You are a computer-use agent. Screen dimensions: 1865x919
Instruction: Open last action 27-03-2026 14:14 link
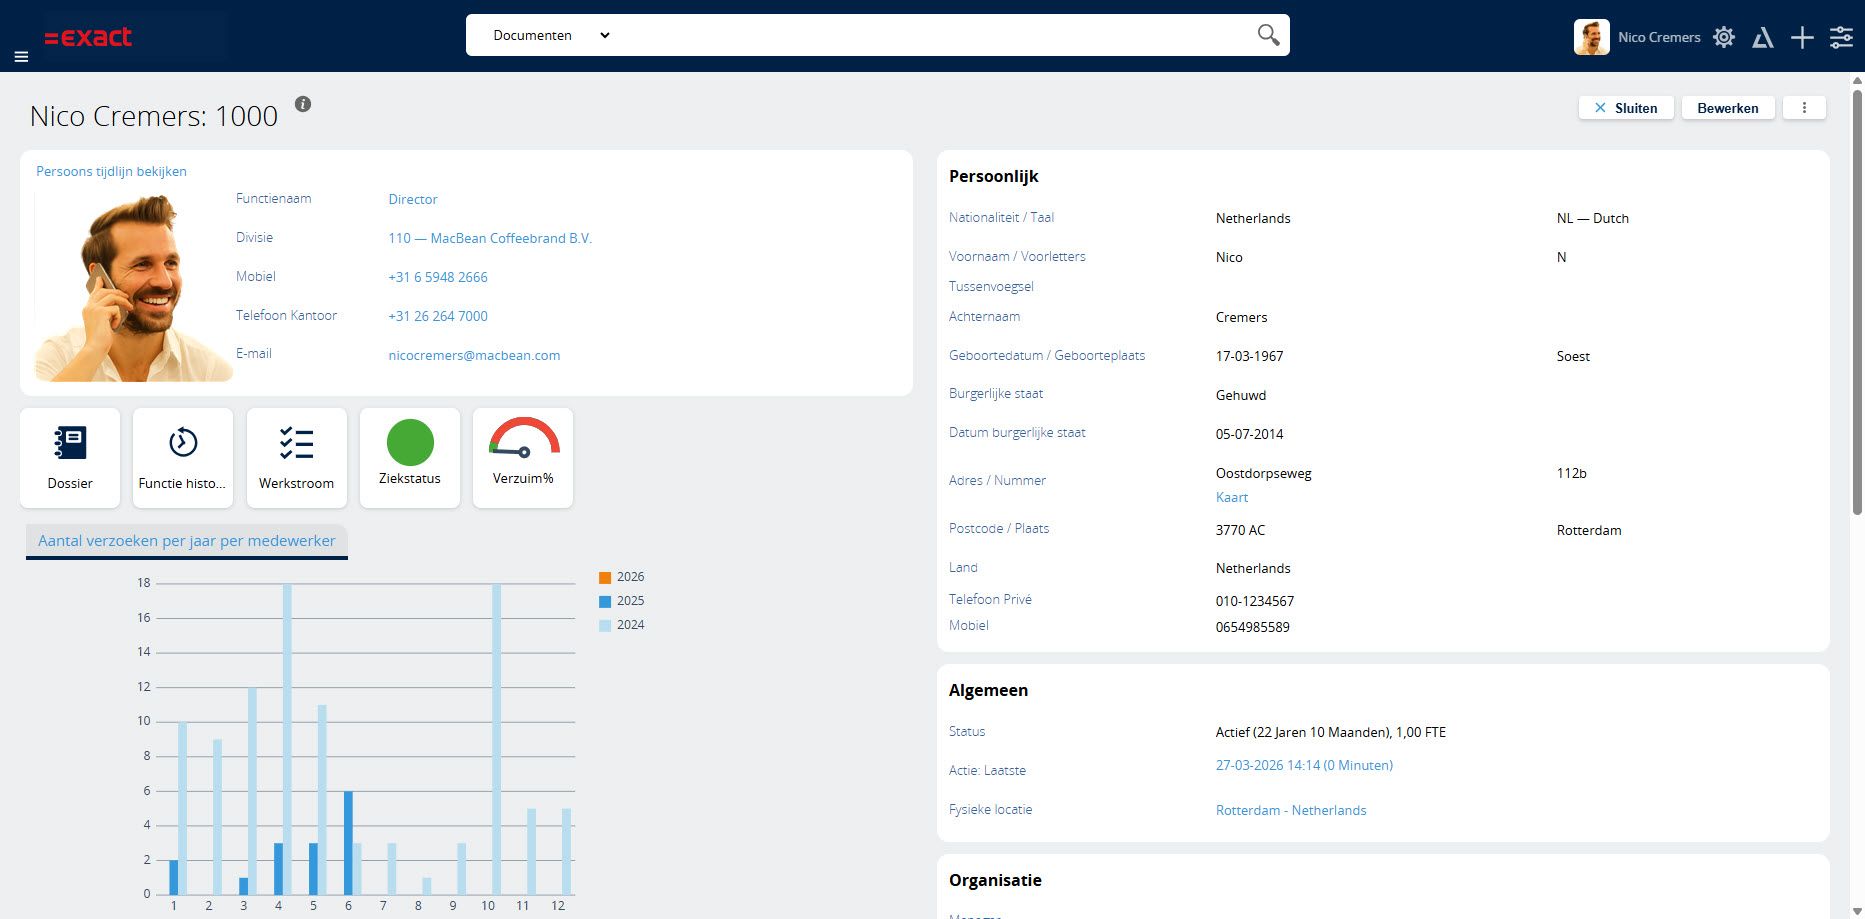[1304, 765]
